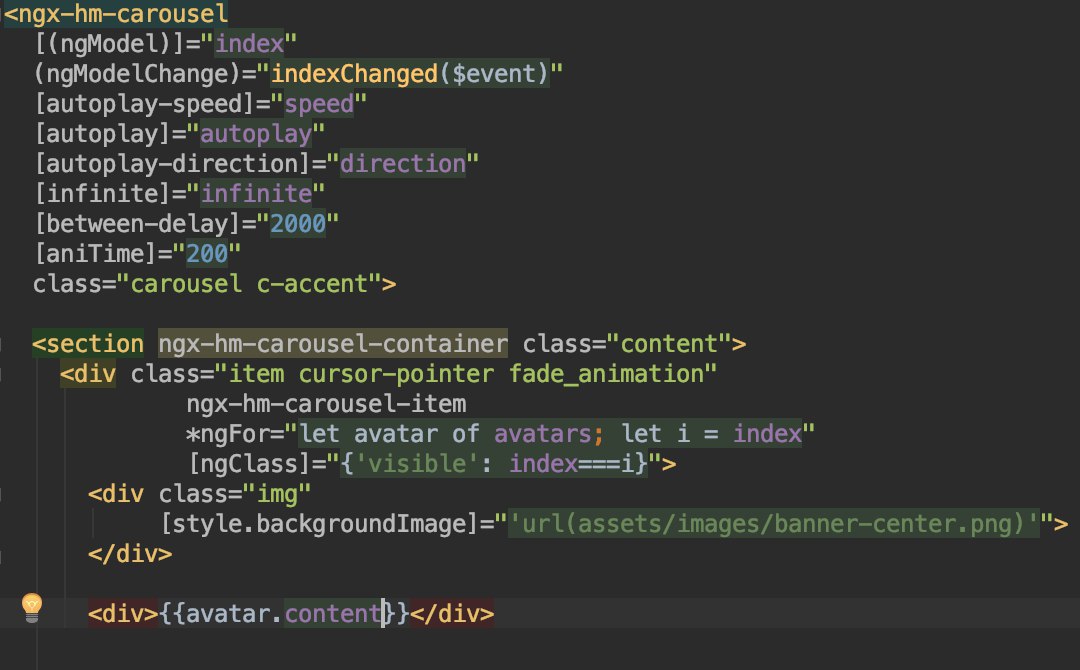Click the [autoplay-direction] attribute name
Image resolution: width=1080 pixels, height=670 pixels.
click(172, 164)
